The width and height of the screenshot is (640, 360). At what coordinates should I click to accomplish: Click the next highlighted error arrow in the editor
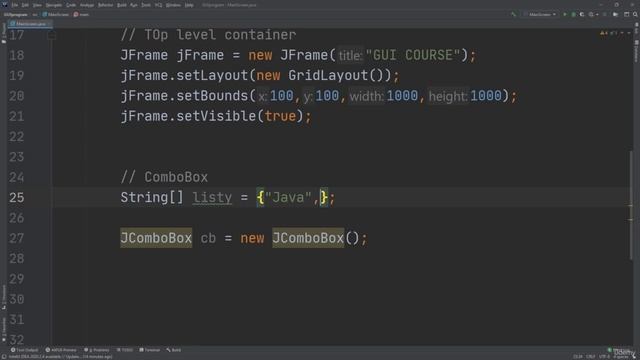[x=628, y=33]
